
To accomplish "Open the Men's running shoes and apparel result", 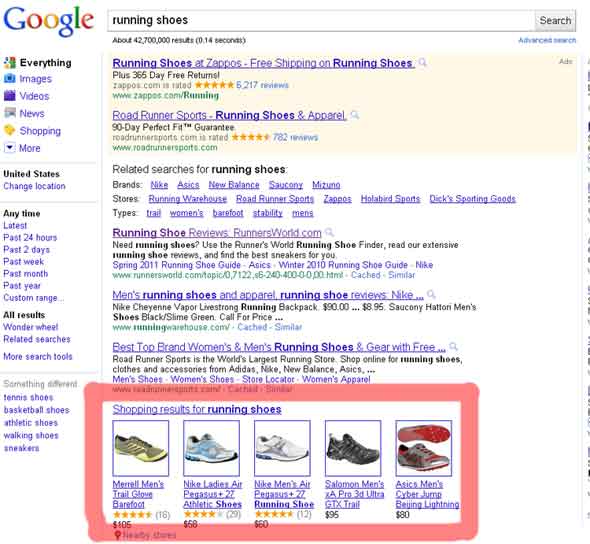I will pos(268,295).
